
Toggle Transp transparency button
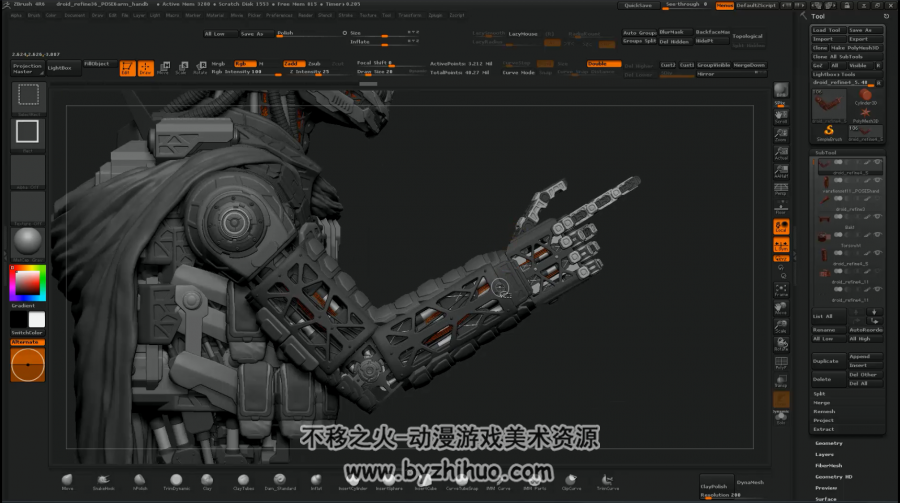coord(781,381)
